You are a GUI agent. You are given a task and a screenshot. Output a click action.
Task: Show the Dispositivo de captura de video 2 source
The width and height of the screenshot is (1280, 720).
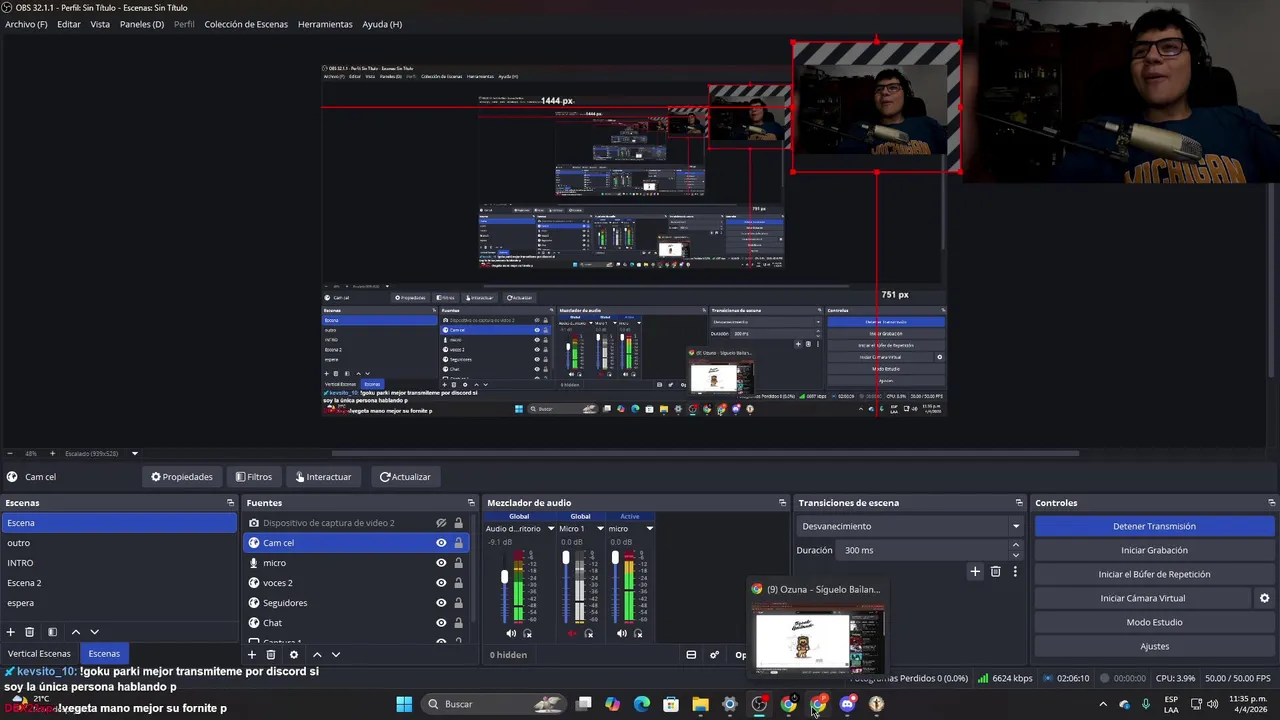coord(441,523)
